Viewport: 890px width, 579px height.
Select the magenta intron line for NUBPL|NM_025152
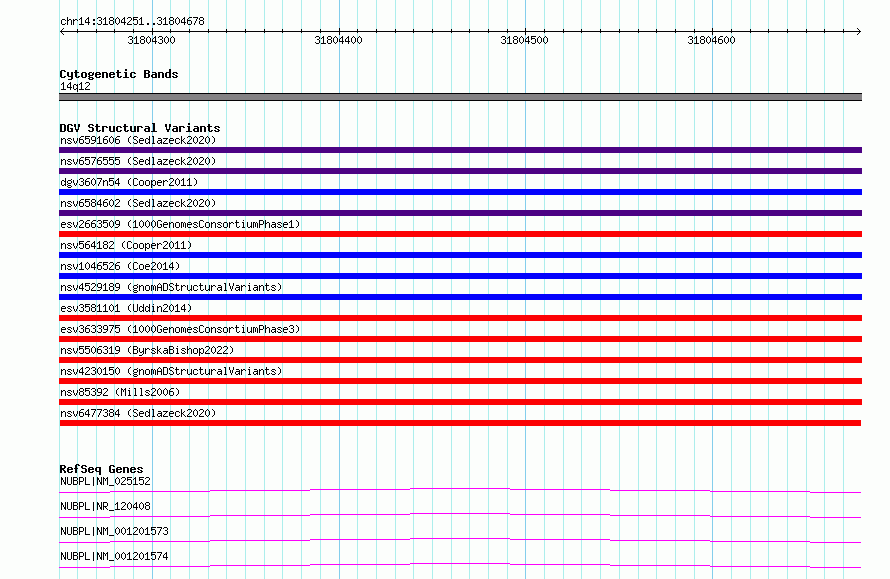460,490
